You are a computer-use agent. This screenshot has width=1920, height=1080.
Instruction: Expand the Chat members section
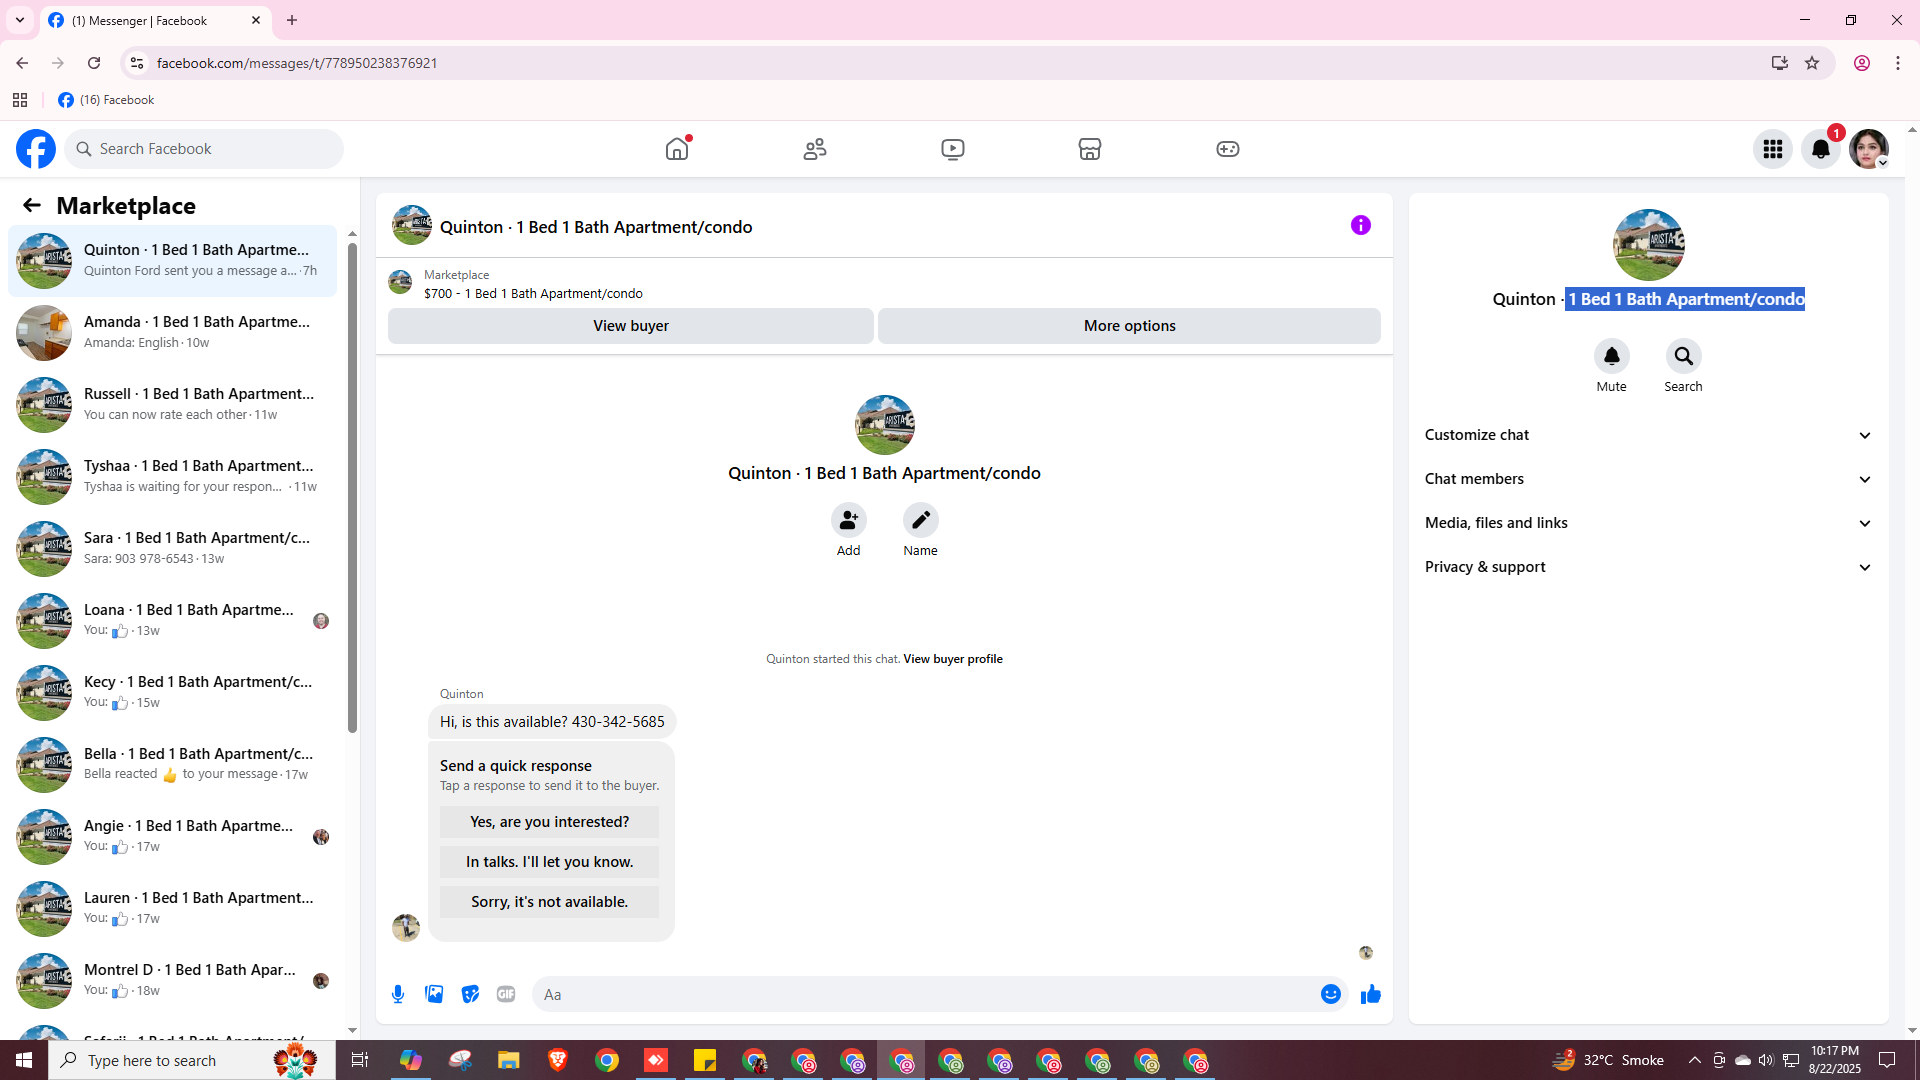click(x=1648, y=479)
